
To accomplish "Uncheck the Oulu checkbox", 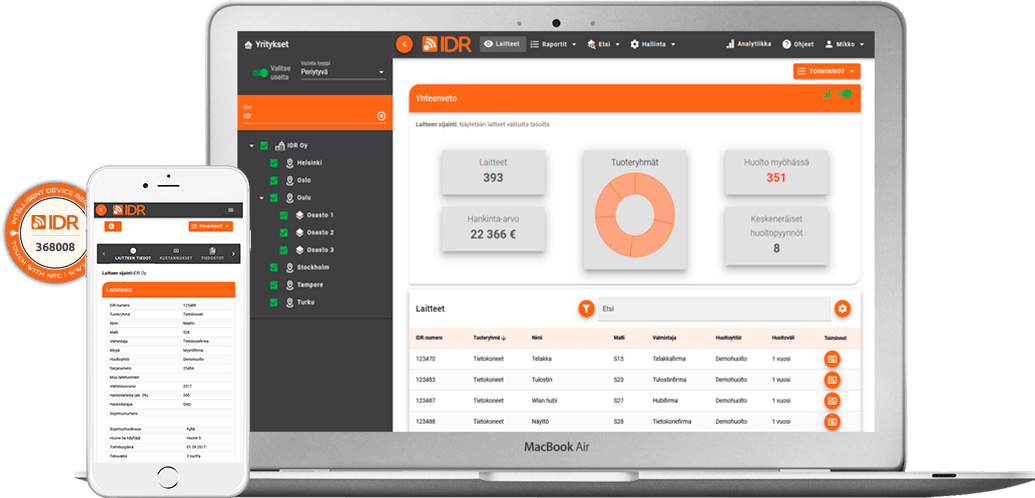I will point(274,197).
